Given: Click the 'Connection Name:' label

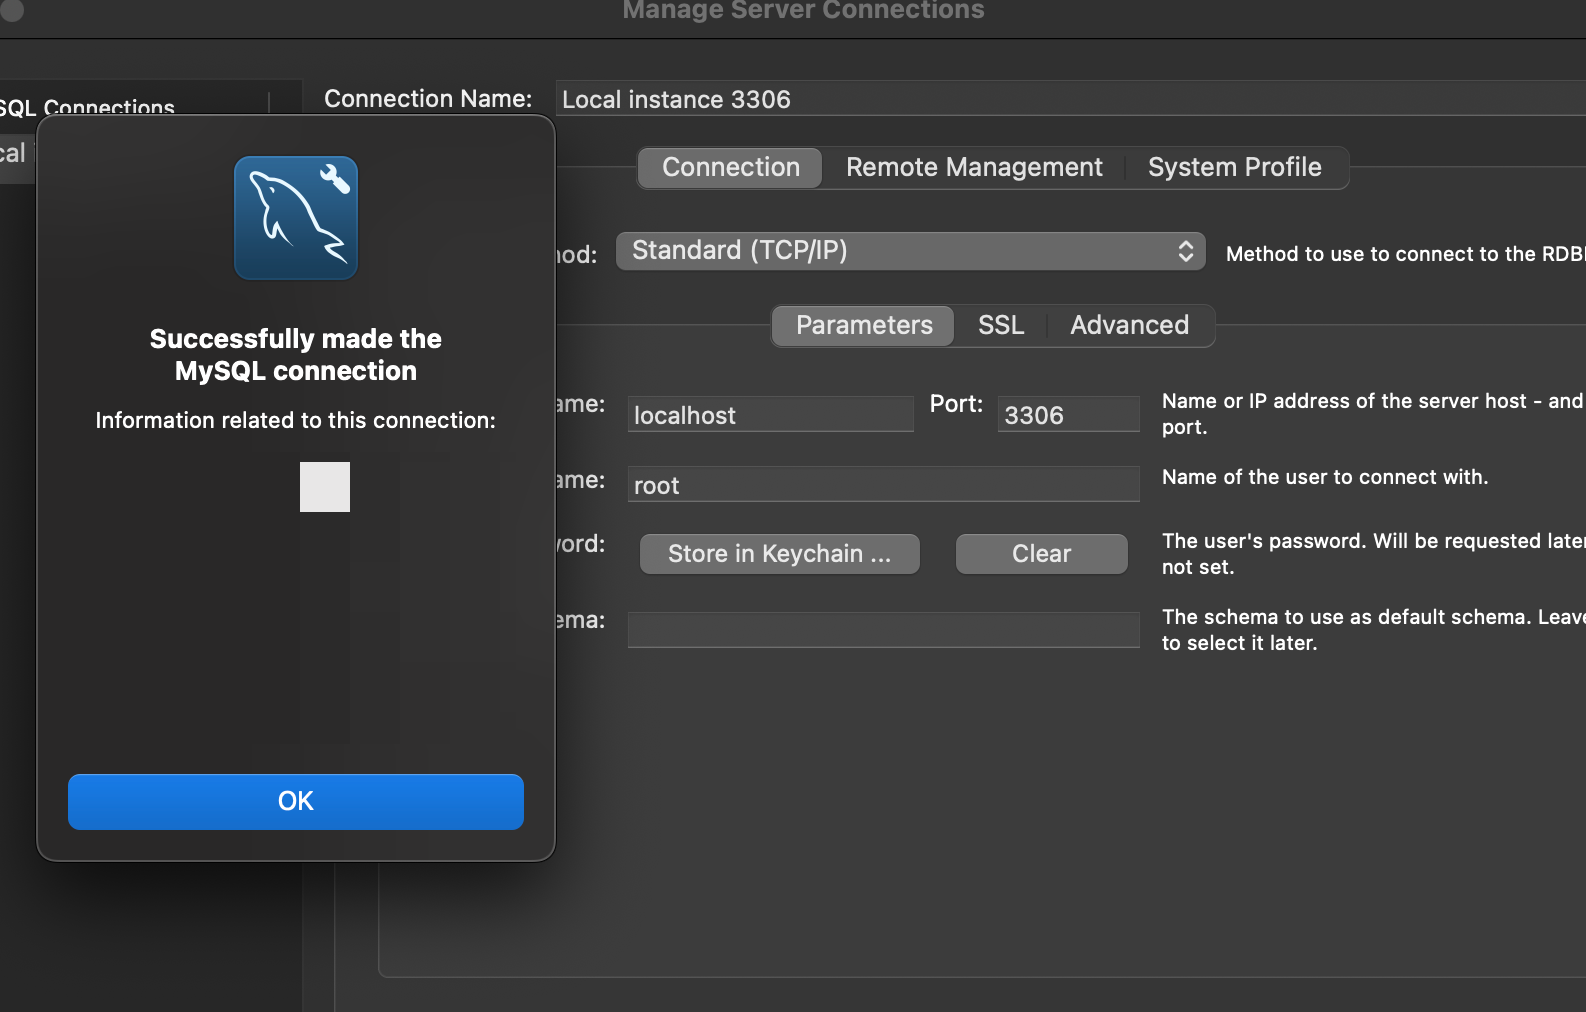Looking at the screenshot, I should point(428,99).
